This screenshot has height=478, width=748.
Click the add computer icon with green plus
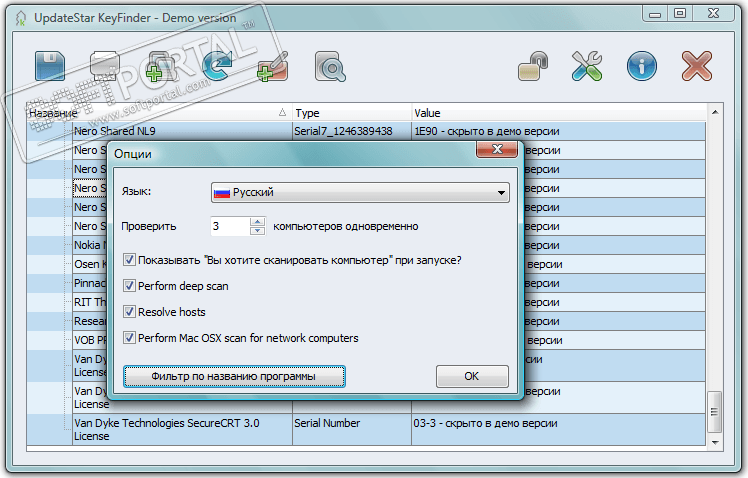coord(162,66)
